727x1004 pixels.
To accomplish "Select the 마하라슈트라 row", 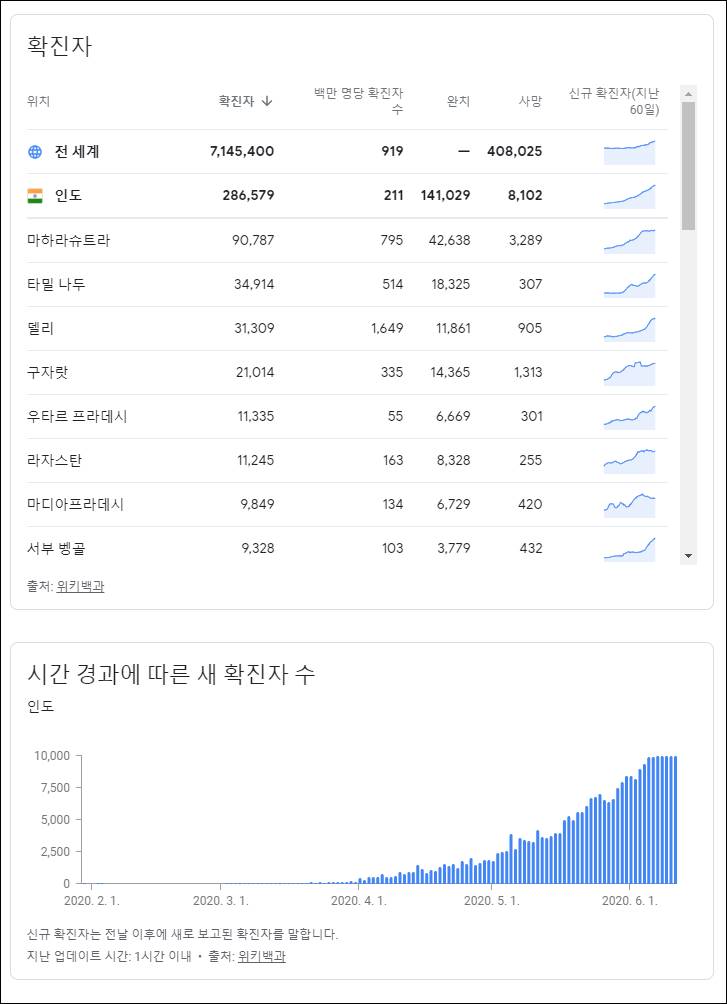I will tap(347, 240).
